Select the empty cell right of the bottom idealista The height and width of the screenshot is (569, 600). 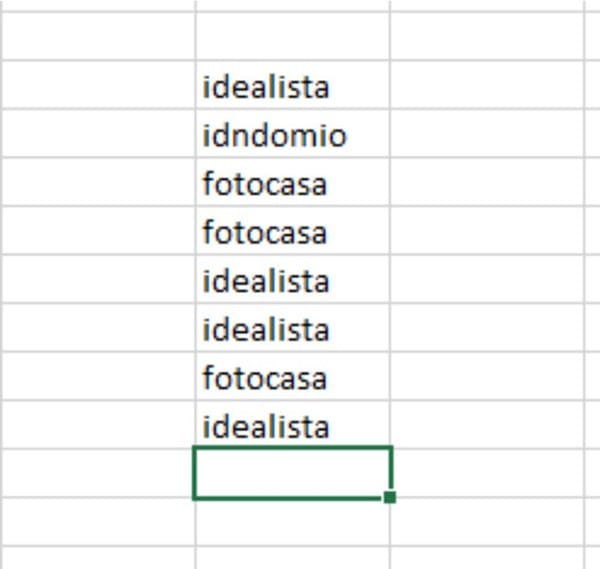tap(487, 427)
